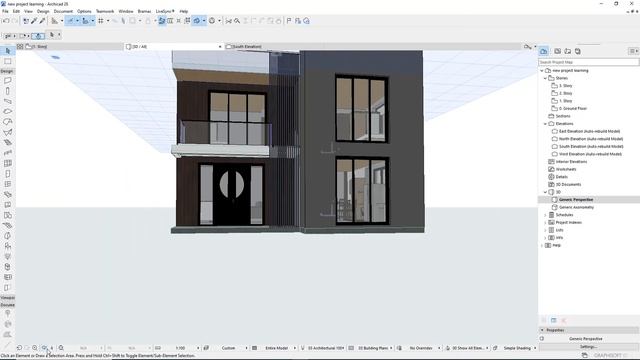Open the Teamwork menu
640x360 pixels.
(x=105, y=11)
